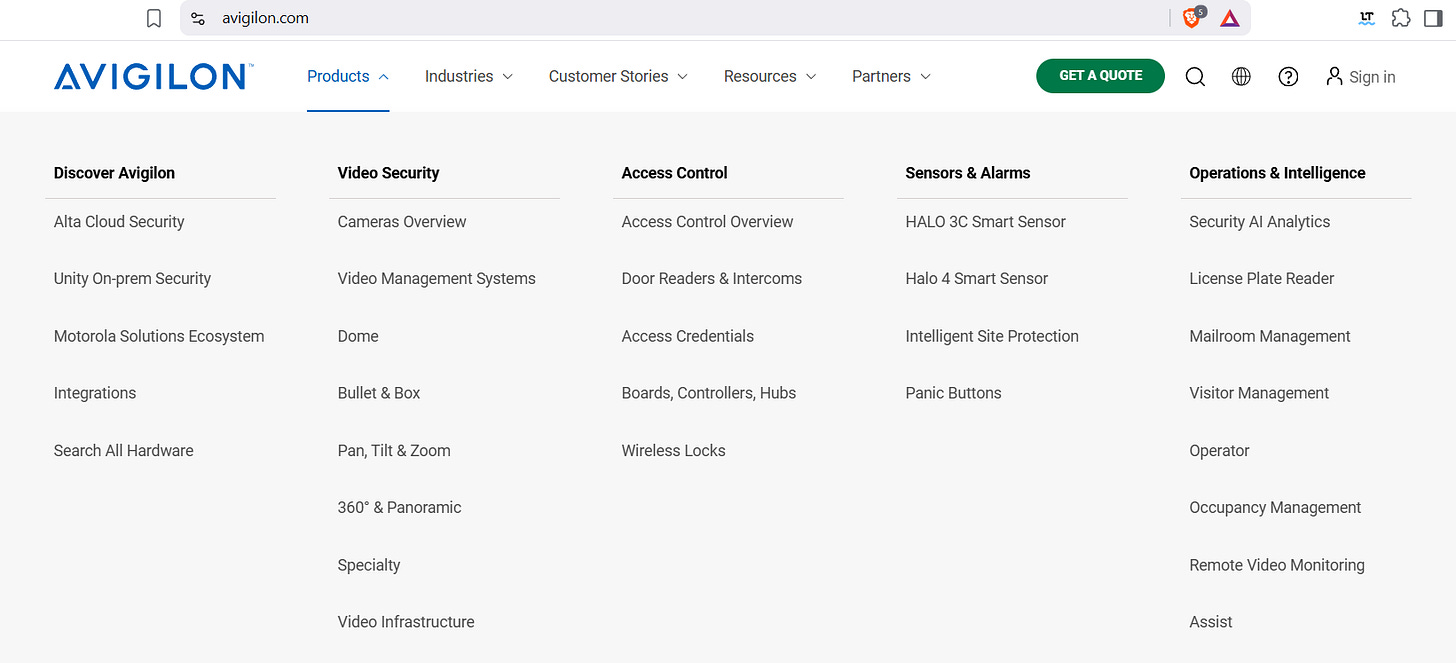This screenshot has height=663, width=1456.
Task: Click the help question mark icon
Action: click(1288, 77)
